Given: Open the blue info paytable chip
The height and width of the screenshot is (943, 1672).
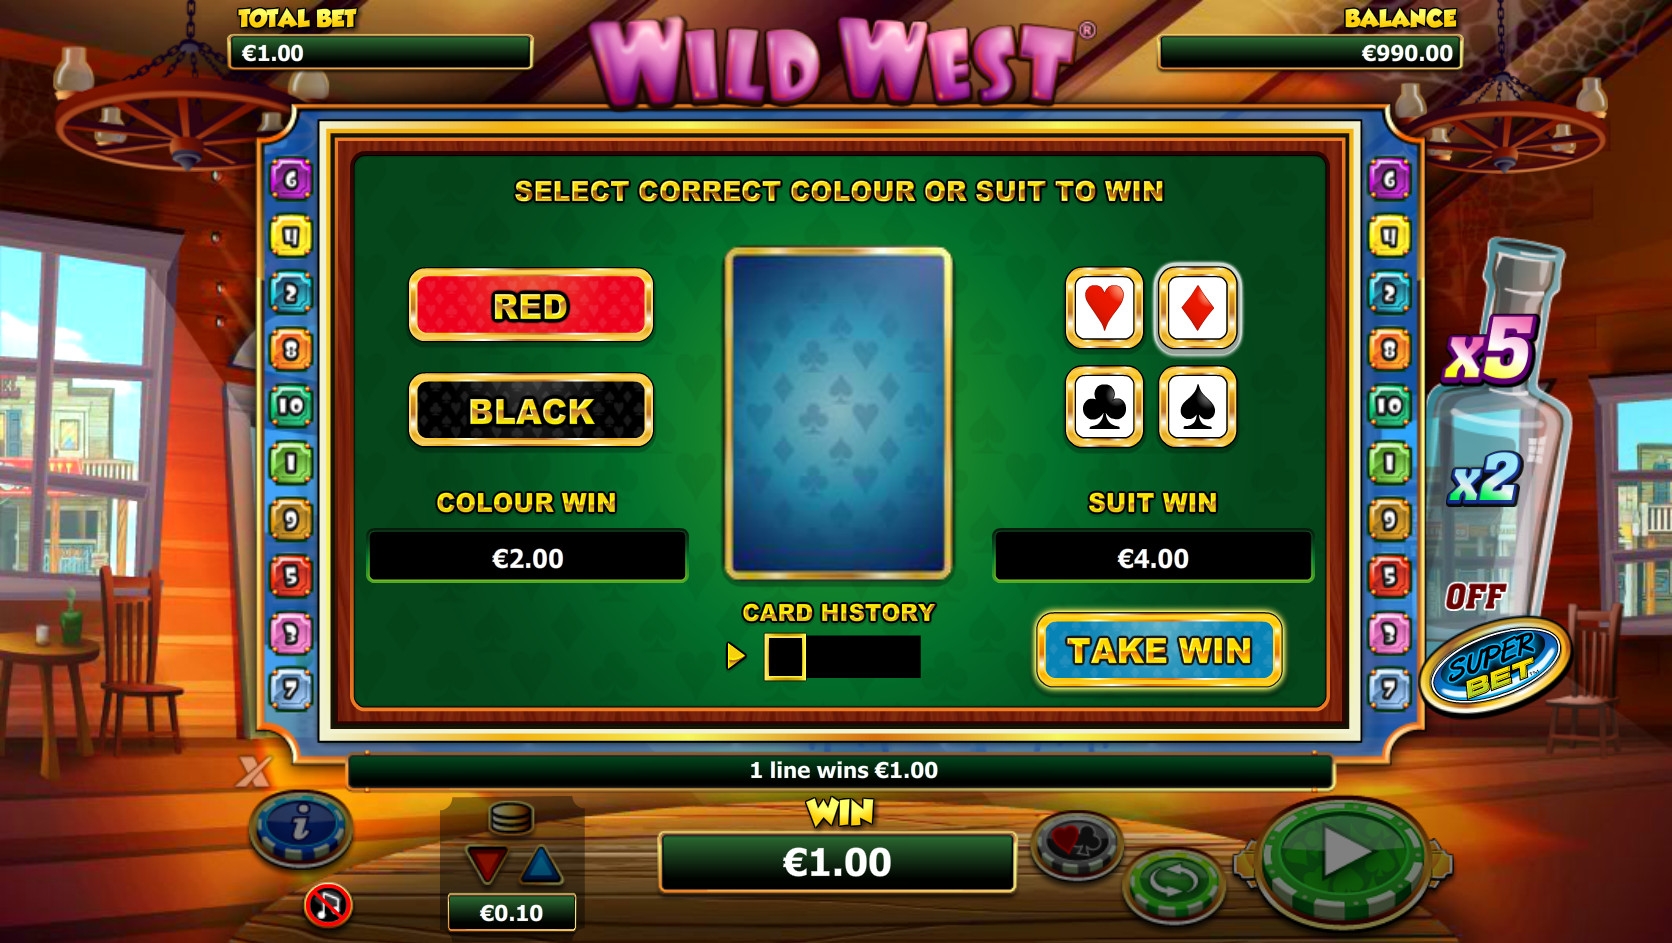Looking at the screenshot, I should (300, 827).
